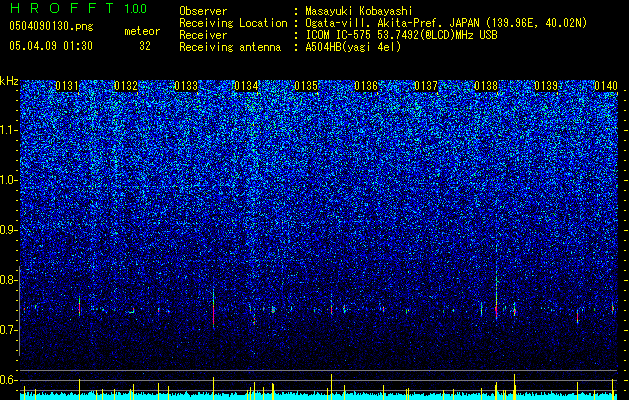Image resolution: width=629 pixels, height=400 pixels.
Task: Click the 0139 time marker
Action: tap(546, 86)
